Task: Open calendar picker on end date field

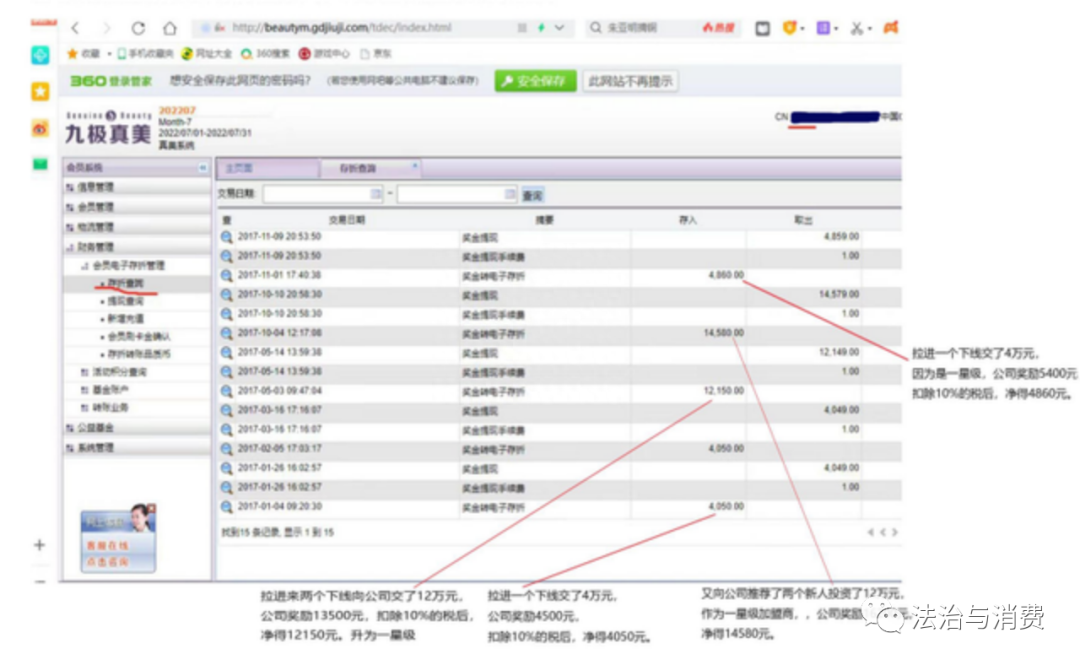Action: (510, 194)
